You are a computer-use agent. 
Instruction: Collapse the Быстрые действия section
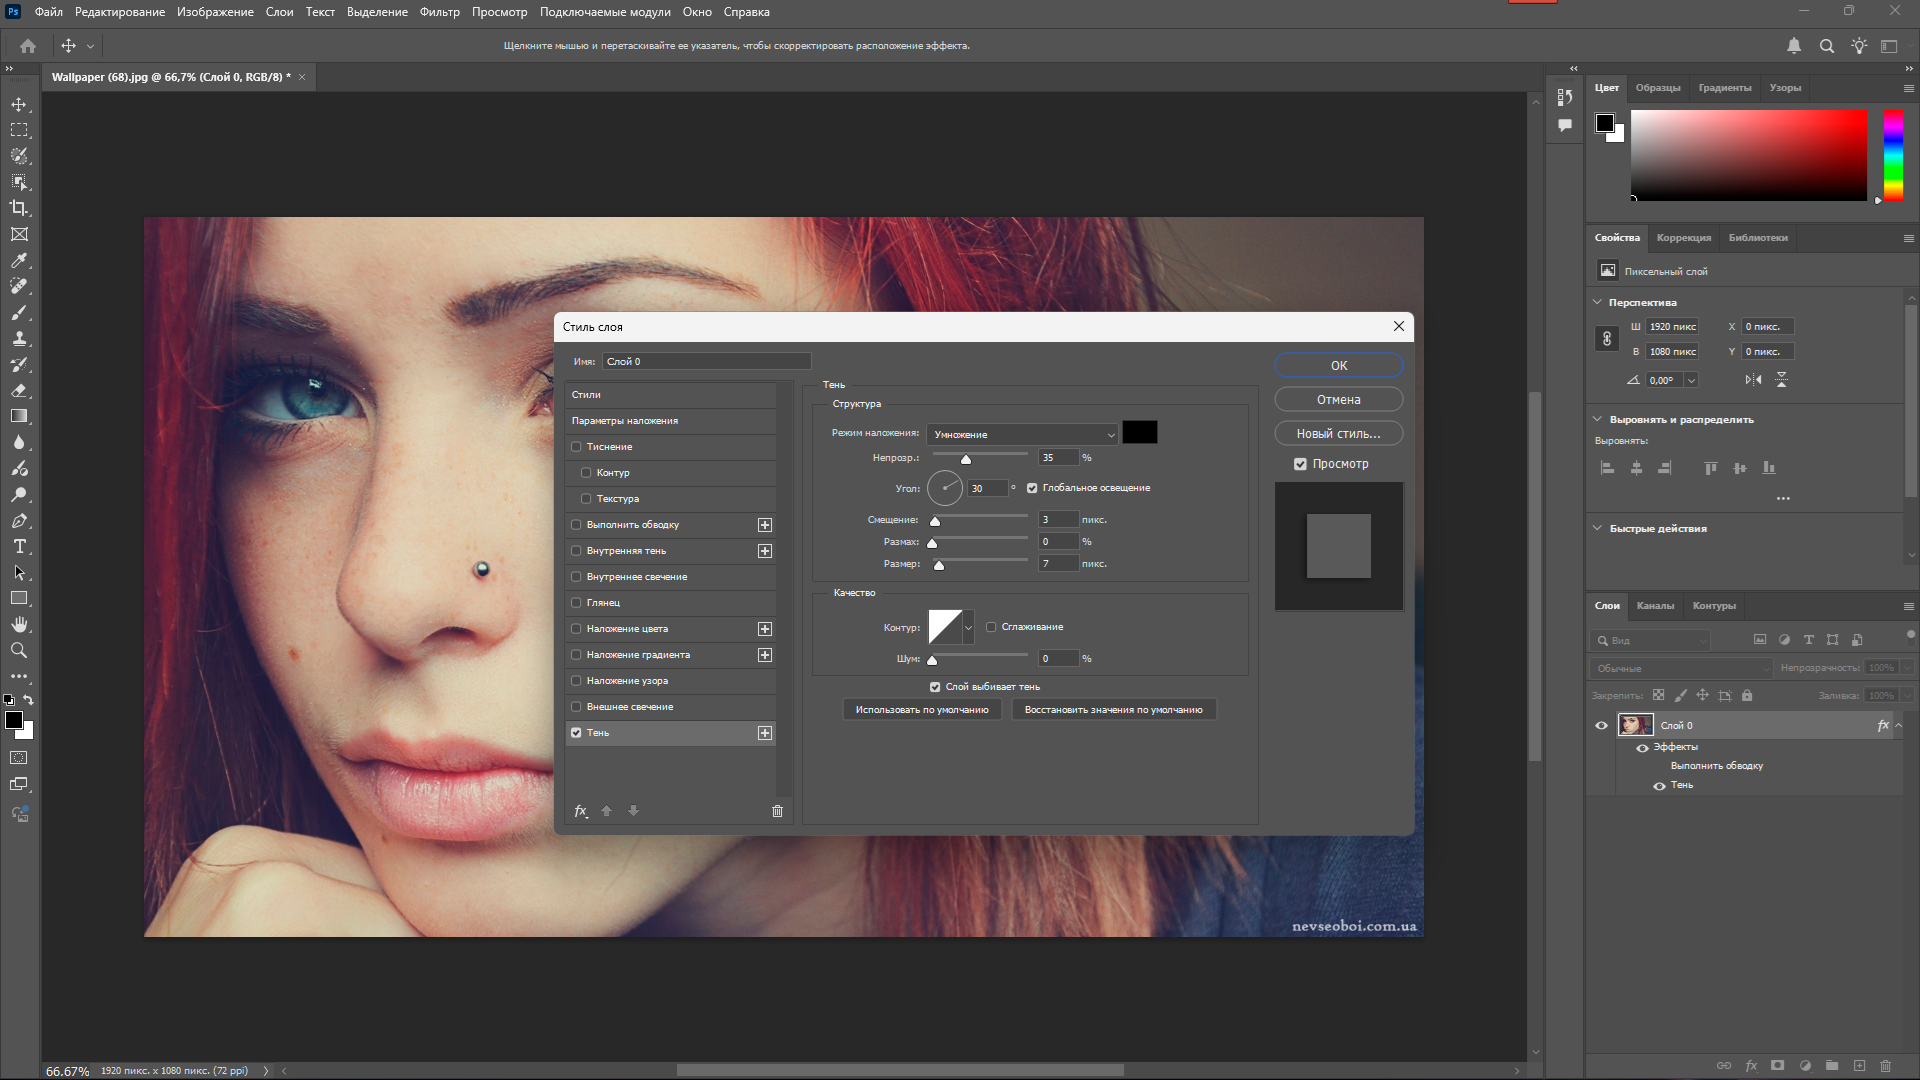(x=1597, y=528)
